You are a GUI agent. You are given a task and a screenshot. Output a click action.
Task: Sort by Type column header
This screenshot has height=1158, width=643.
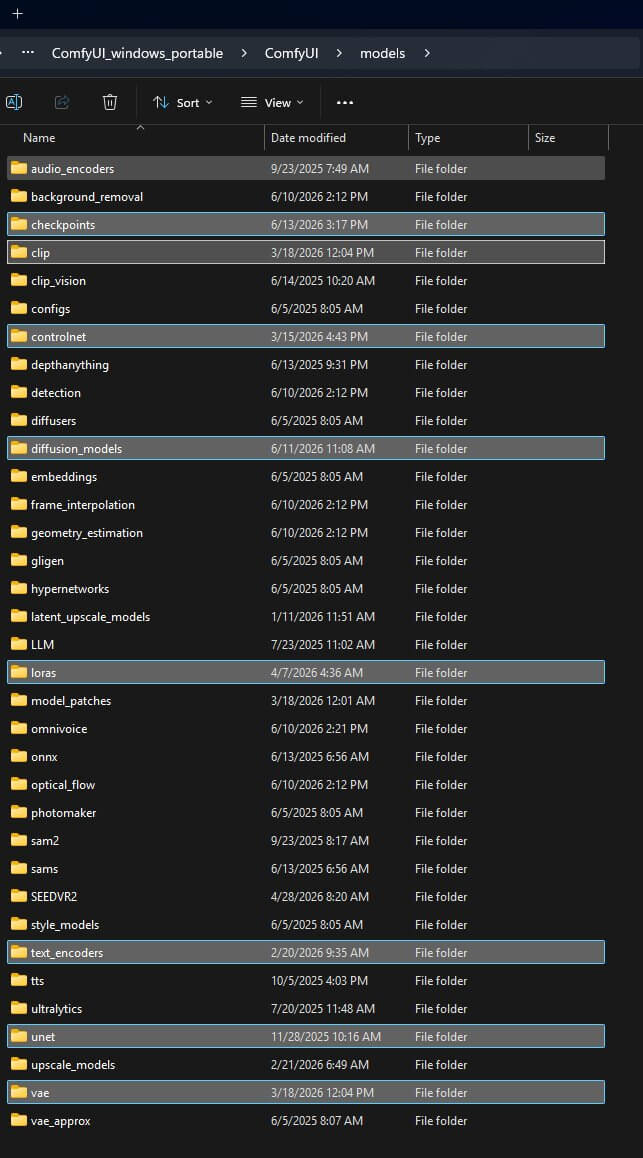click(427, 137)
